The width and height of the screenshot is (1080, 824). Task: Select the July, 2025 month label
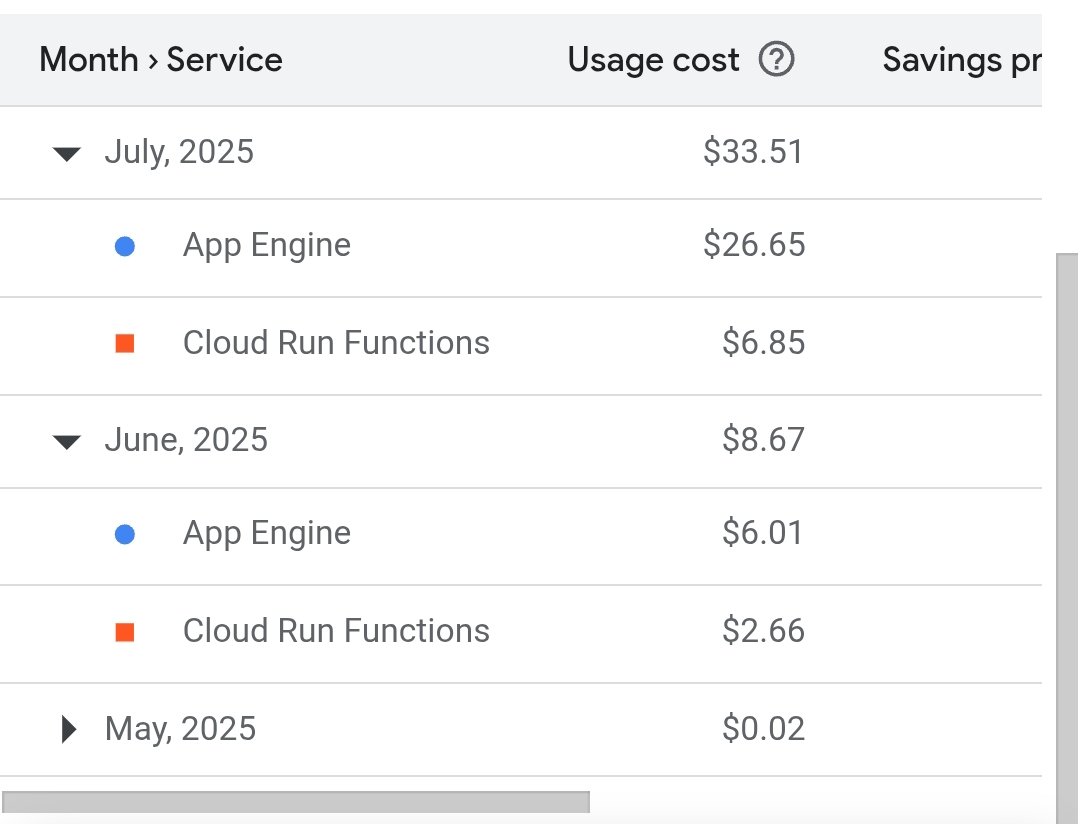point(179,152)
